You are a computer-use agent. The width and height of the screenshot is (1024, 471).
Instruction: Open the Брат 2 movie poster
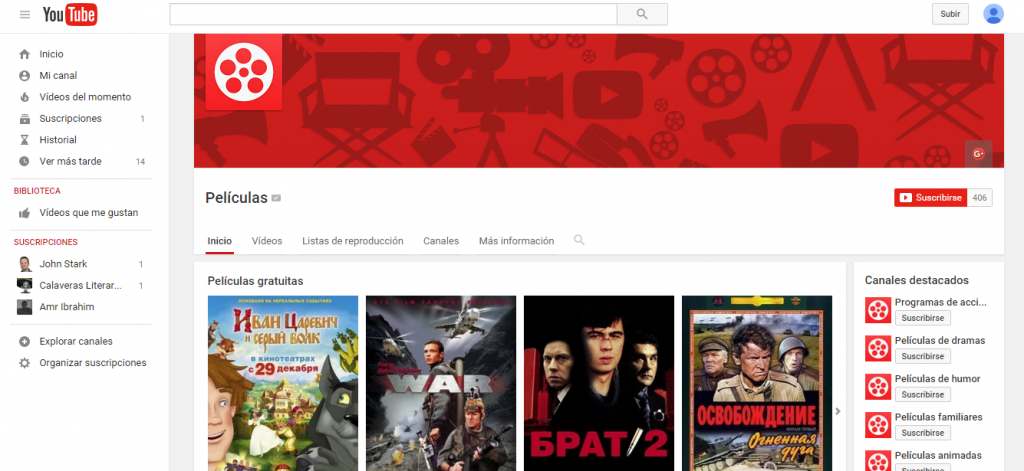coord(599,383)
